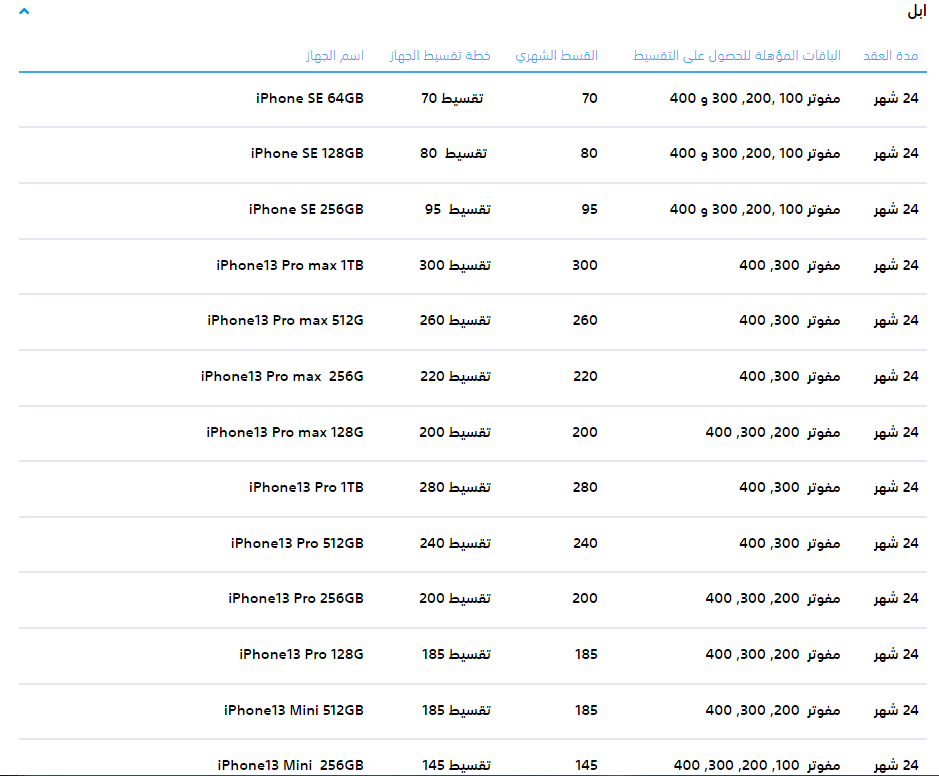
Task: Select the iPhone13 Pro max 256G device name
Action: [x=282, y=376]
